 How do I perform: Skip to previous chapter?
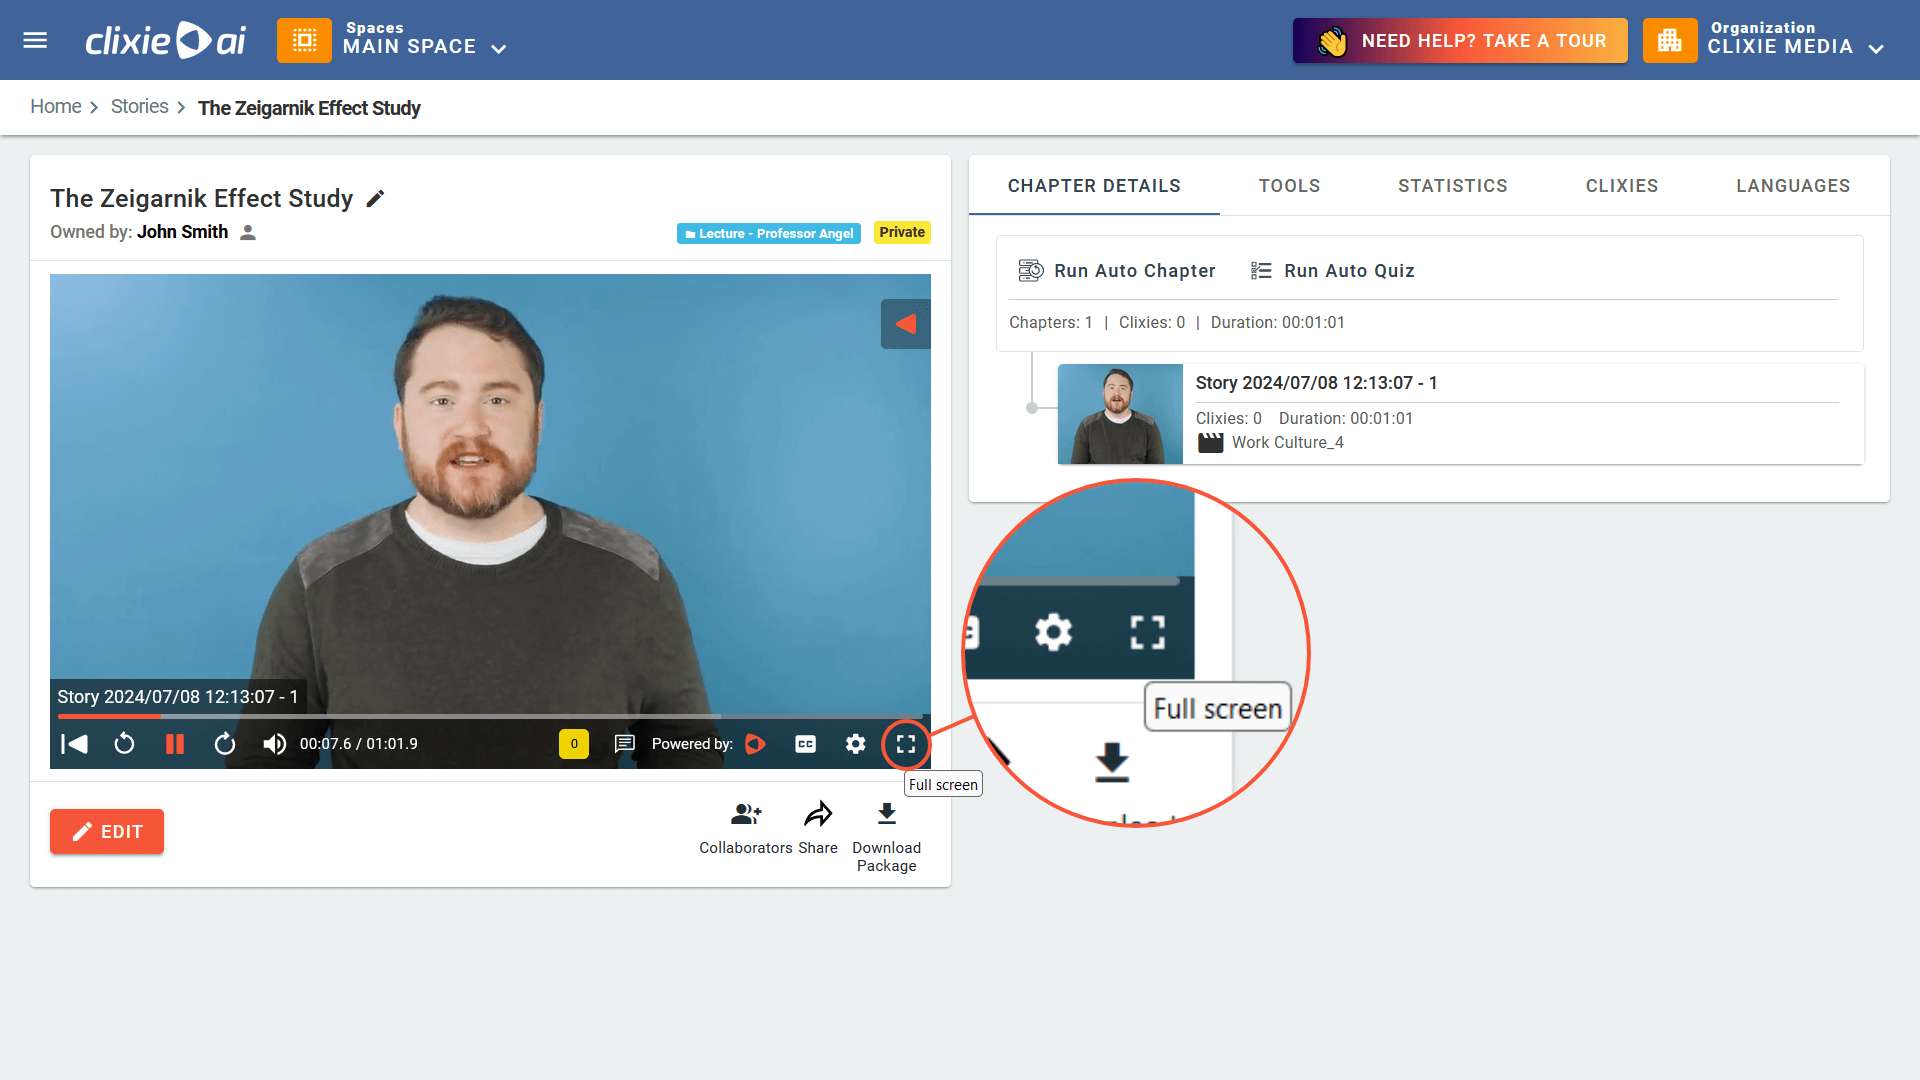point(74,744)
